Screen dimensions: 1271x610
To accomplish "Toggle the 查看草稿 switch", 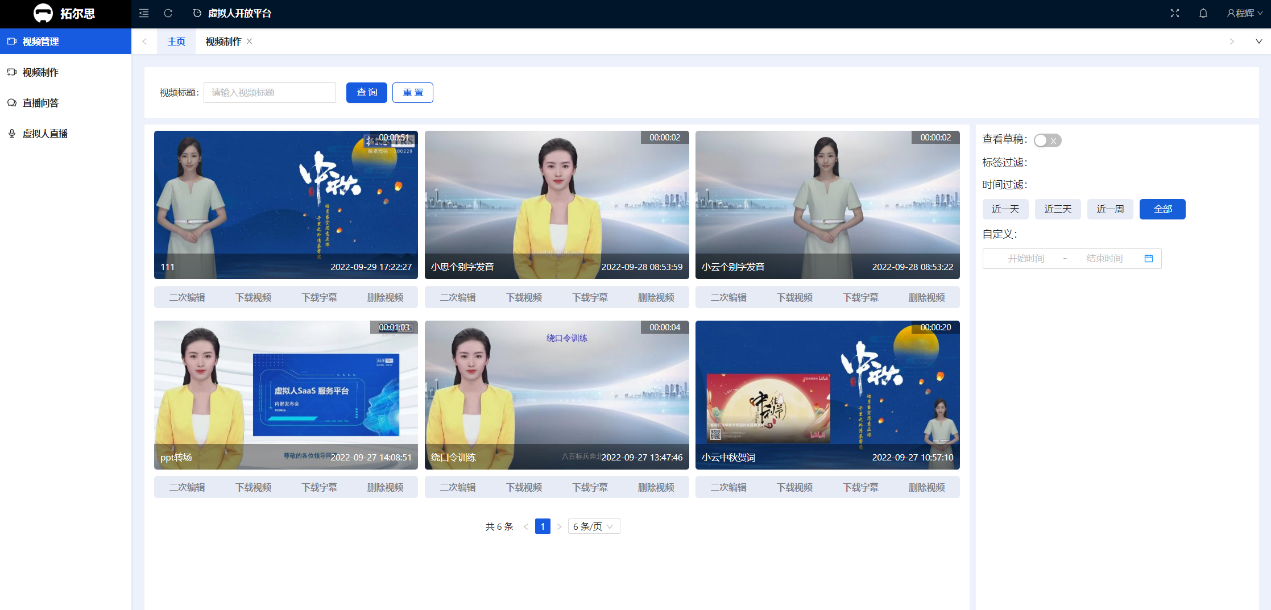I will click(1047, 140).
